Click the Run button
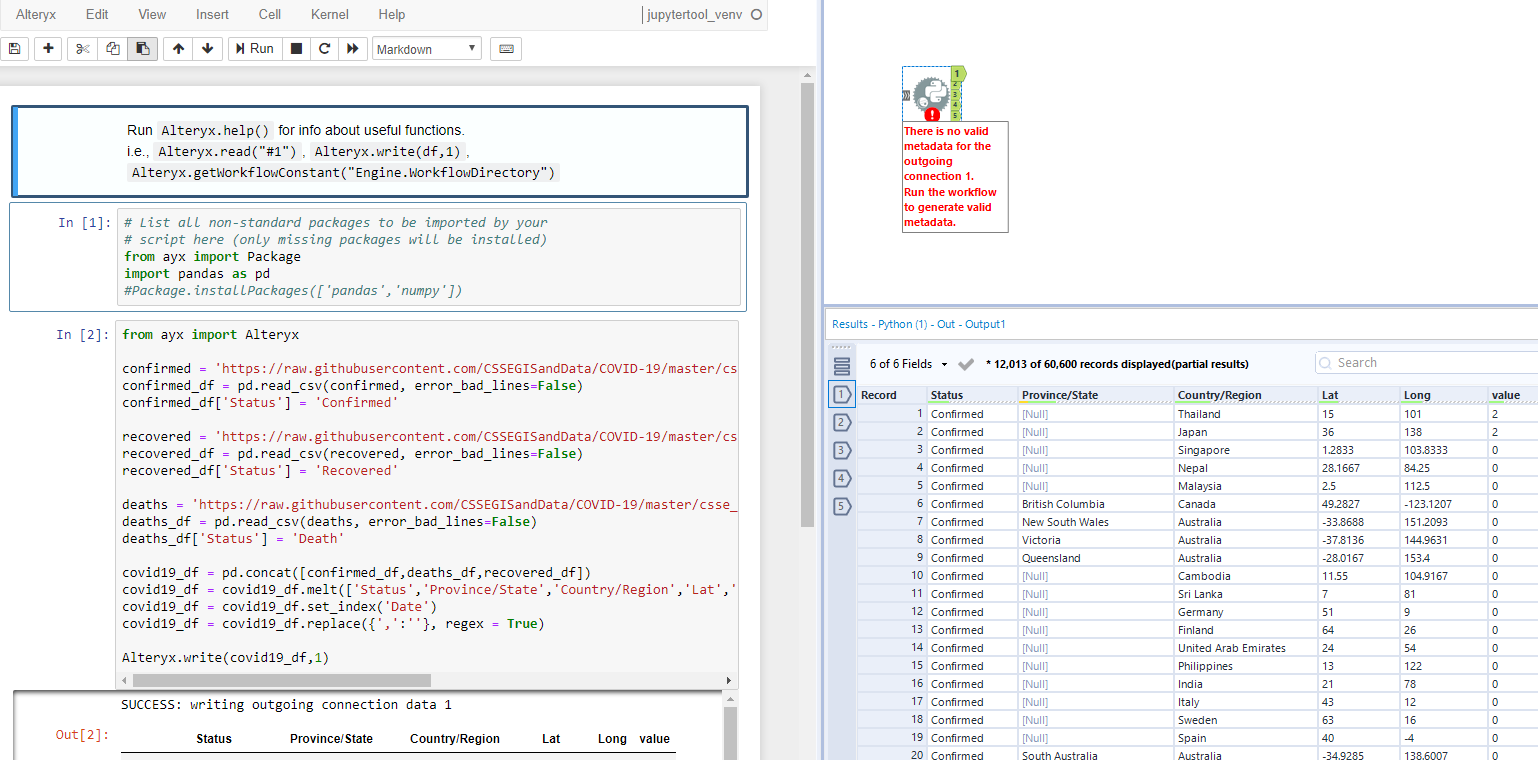 (x=254, y=49)
